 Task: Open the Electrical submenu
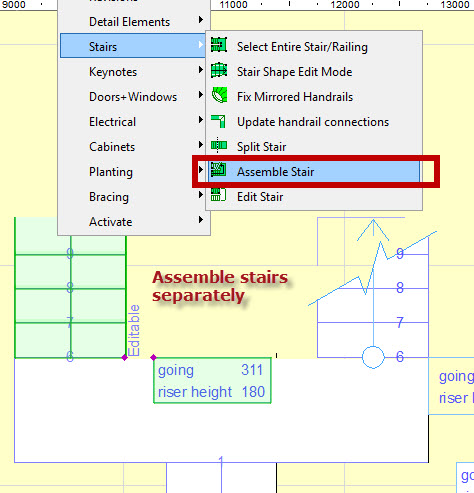134,122
